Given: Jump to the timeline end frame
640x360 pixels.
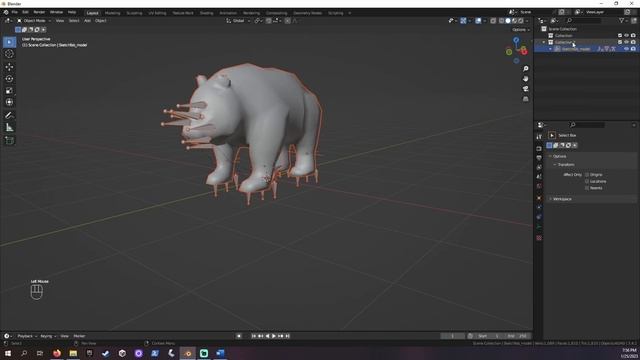Looking at the screenshot, I should pyautogui.click(x=287, y=336).
